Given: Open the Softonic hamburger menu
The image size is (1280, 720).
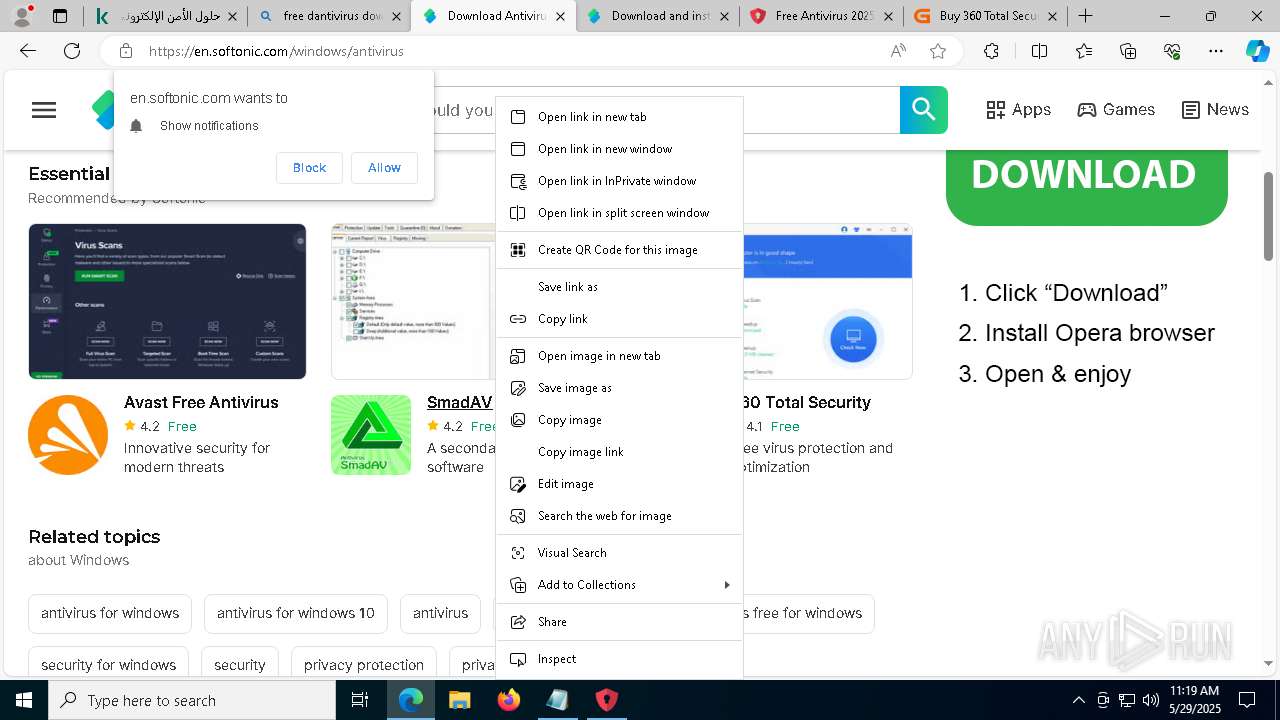Looking at the screenshot, I should point(44,110).
